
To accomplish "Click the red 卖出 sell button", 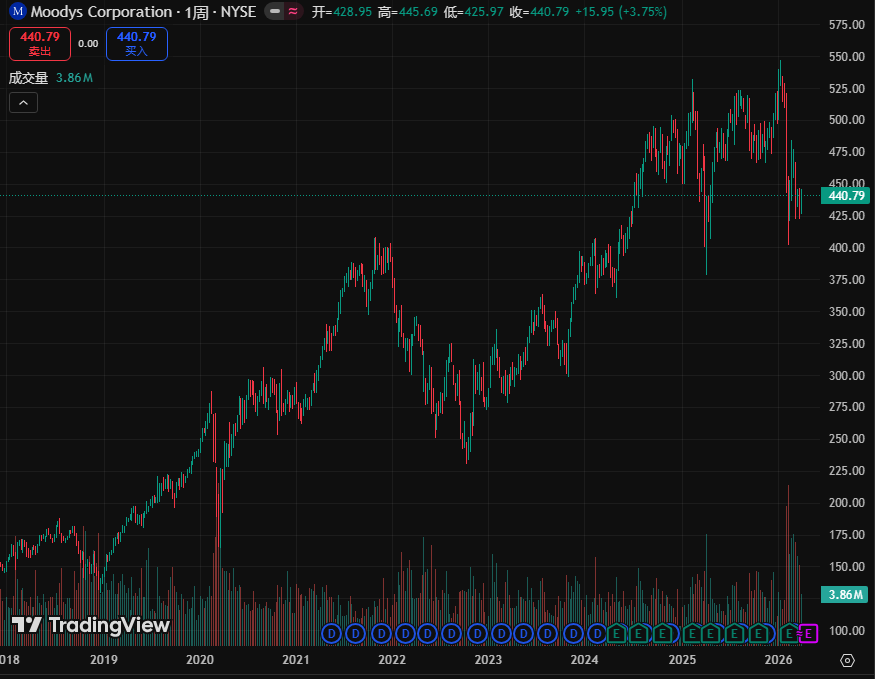I will click(40, 43).
